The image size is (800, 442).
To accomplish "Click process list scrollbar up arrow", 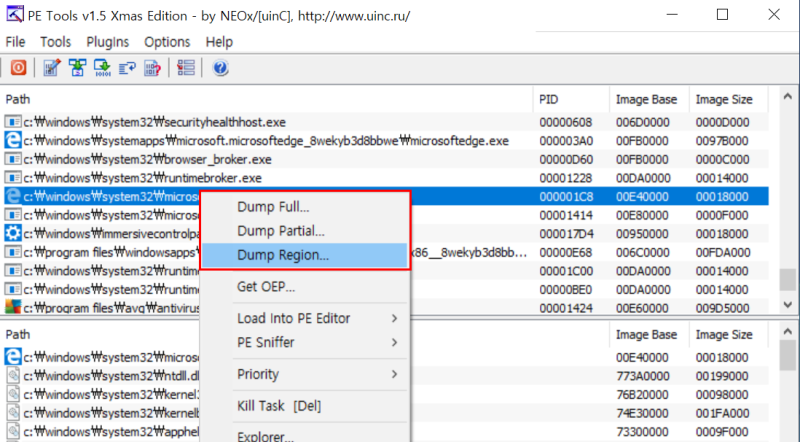I will [x=788, y=96].
